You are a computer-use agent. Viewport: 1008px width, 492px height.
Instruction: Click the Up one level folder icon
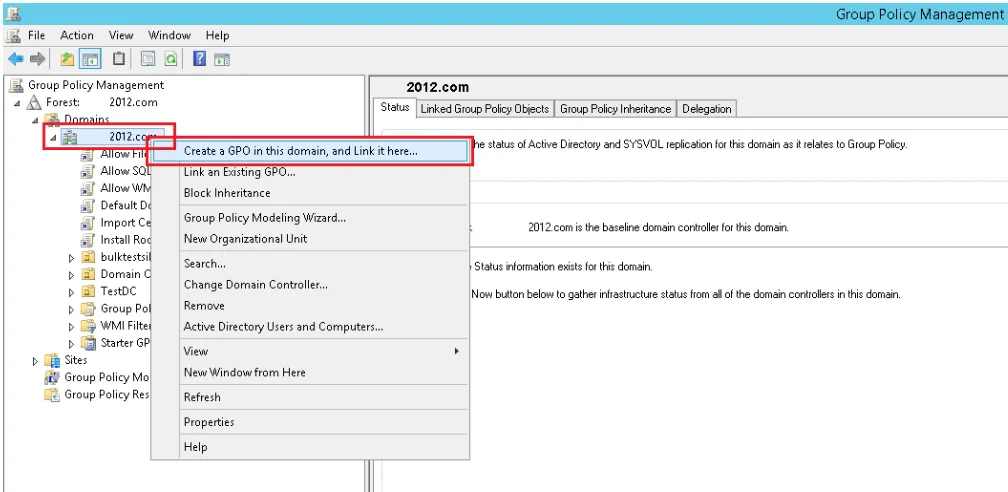[67, 59]
